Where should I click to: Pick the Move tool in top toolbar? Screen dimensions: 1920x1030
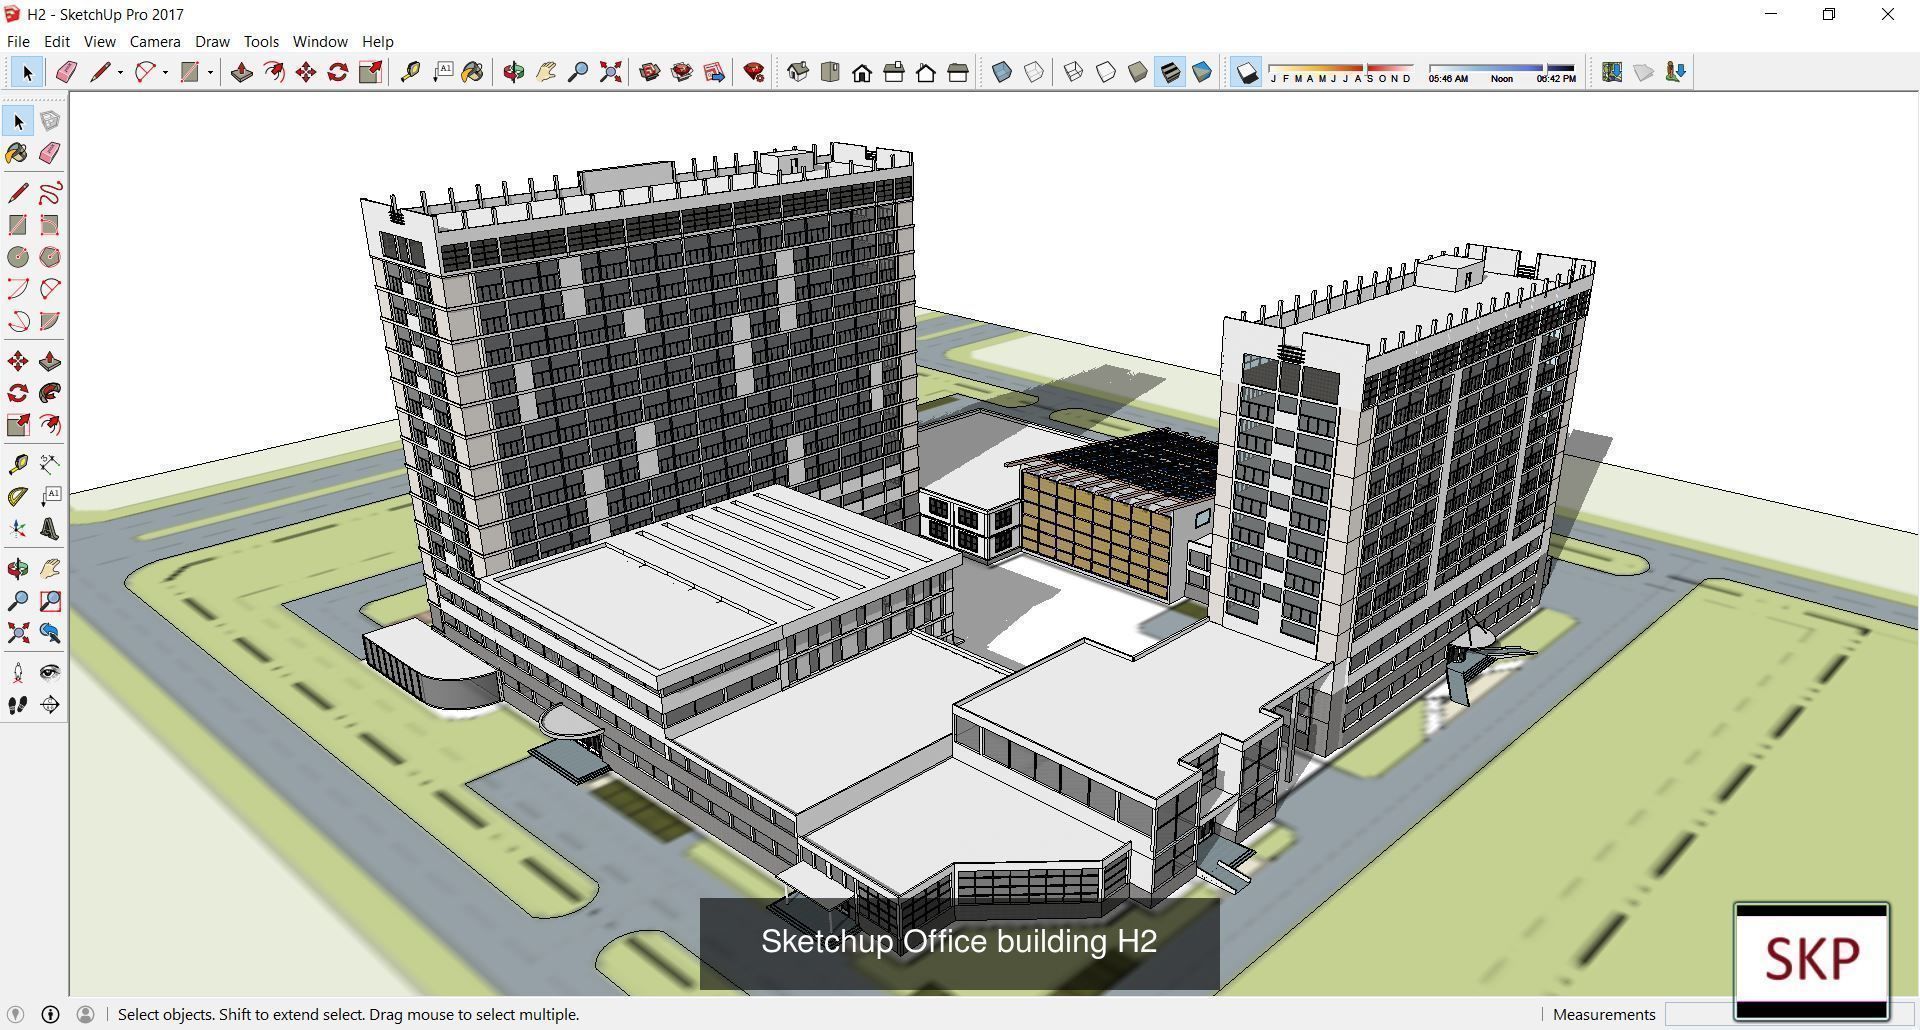(x=305, y=72)
